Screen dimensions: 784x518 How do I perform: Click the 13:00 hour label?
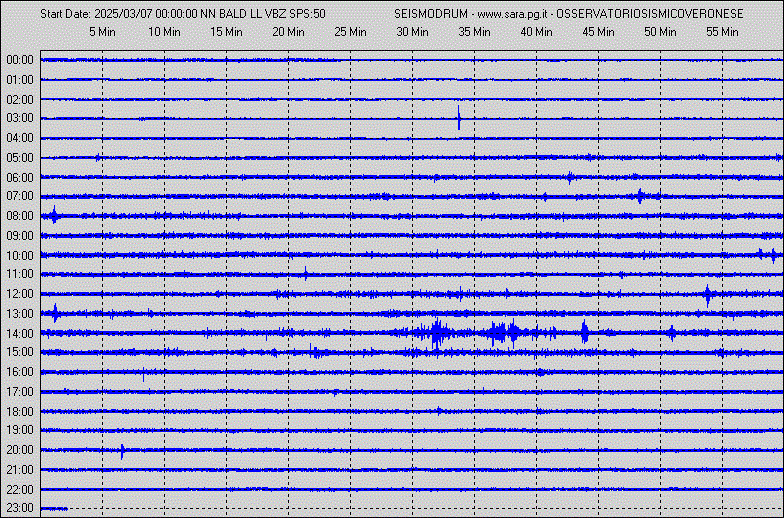(x=20, y=314)
